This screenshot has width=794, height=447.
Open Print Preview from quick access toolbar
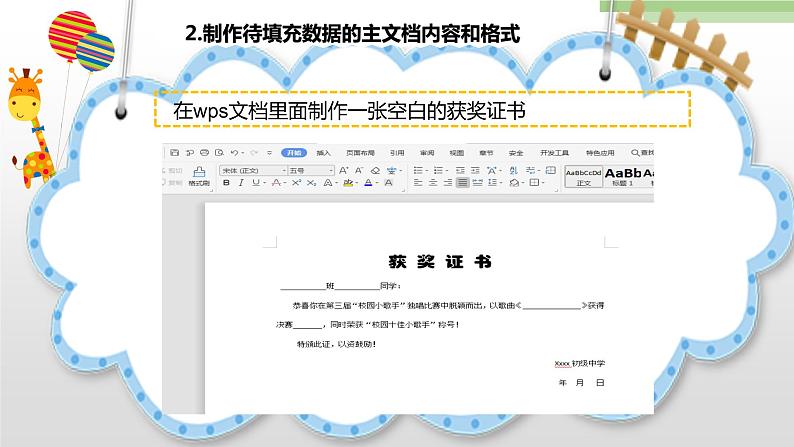[219, 153]
